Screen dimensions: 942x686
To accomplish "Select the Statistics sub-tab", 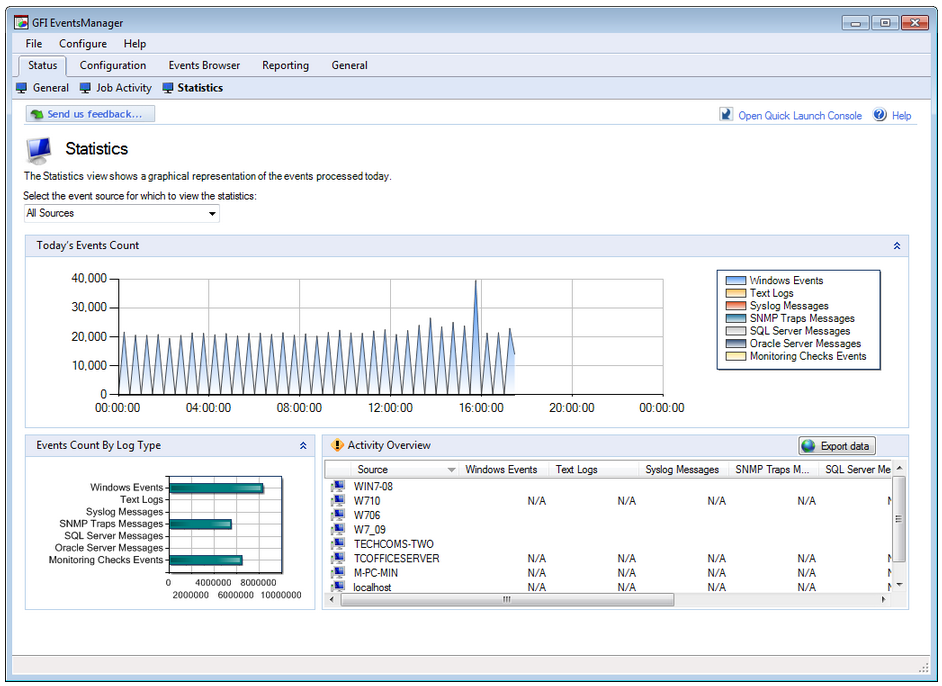I will pyautogui.click(x=200, y=88).
